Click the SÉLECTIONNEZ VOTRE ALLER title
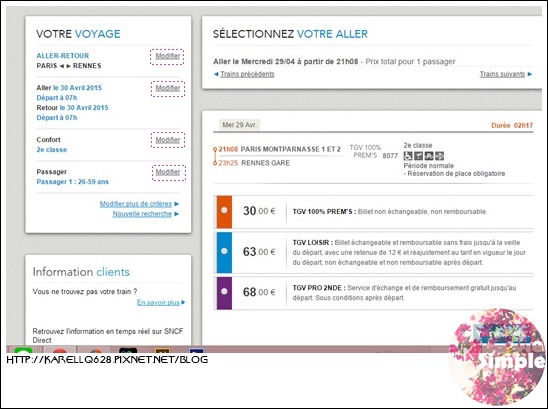The width and height of the screenshot is (548, 409). point(290,34)
